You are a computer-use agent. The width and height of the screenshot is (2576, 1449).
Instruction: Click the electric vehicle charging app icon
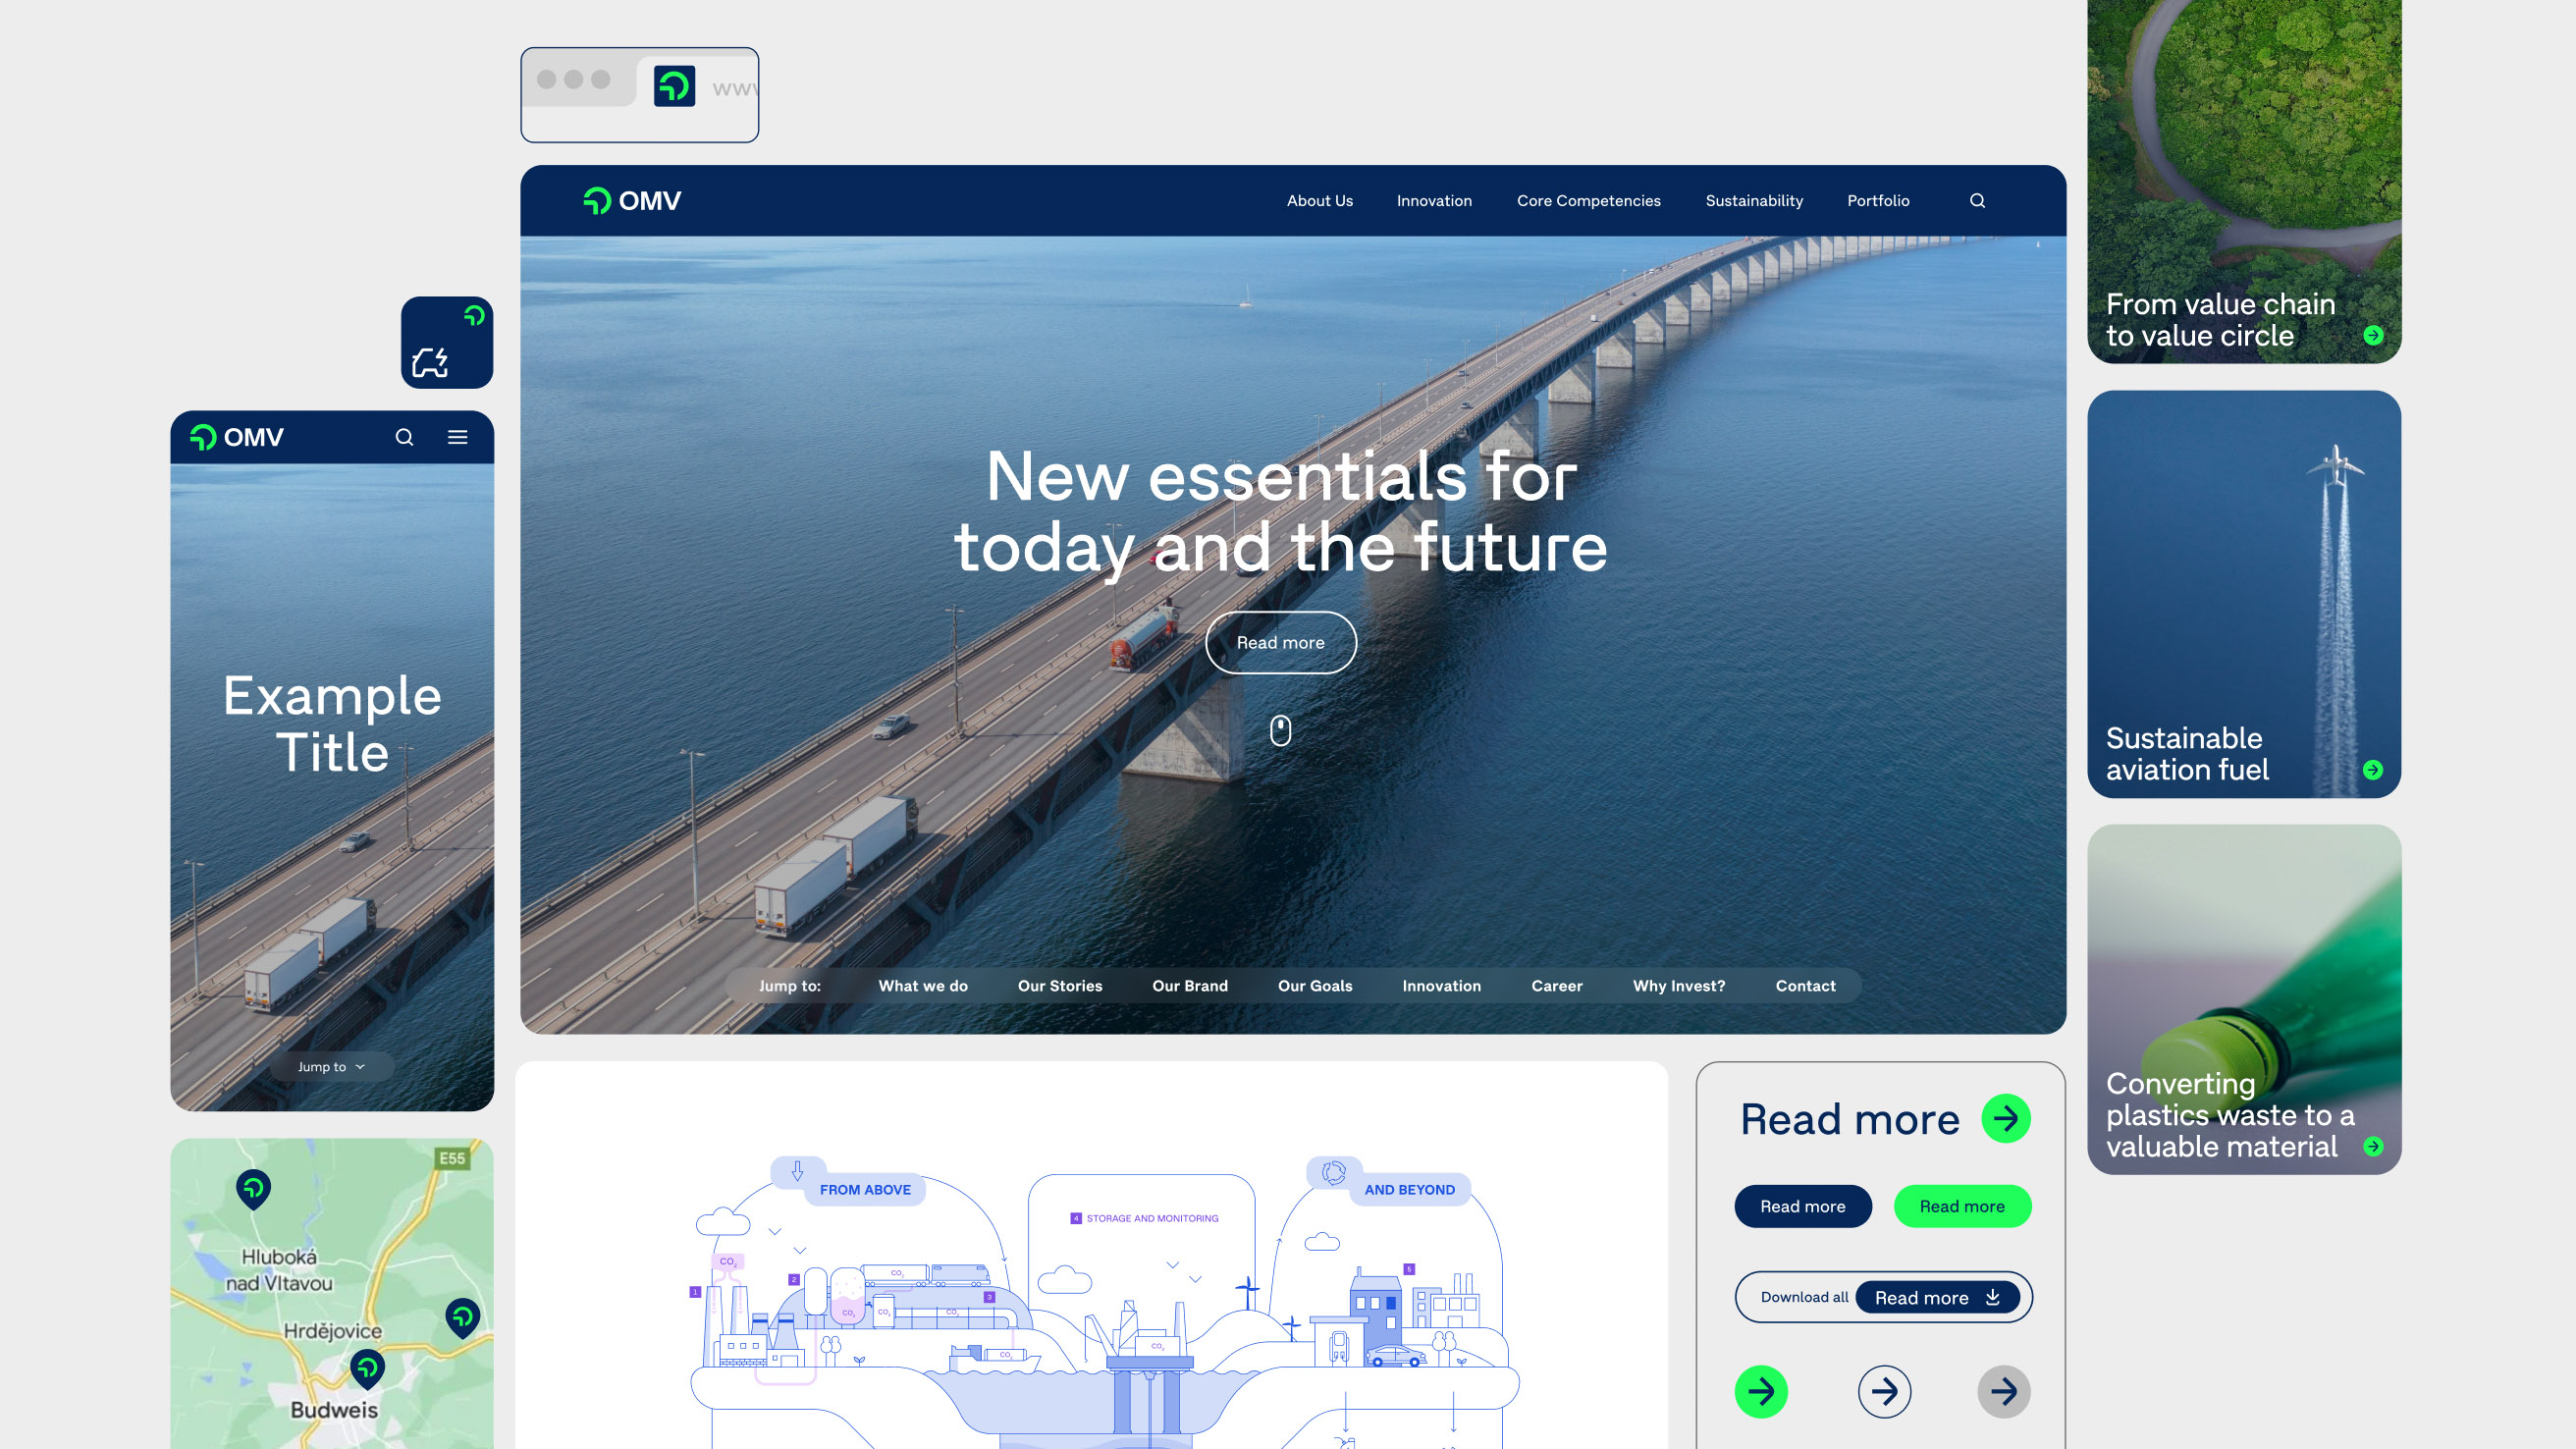[446, 343]
